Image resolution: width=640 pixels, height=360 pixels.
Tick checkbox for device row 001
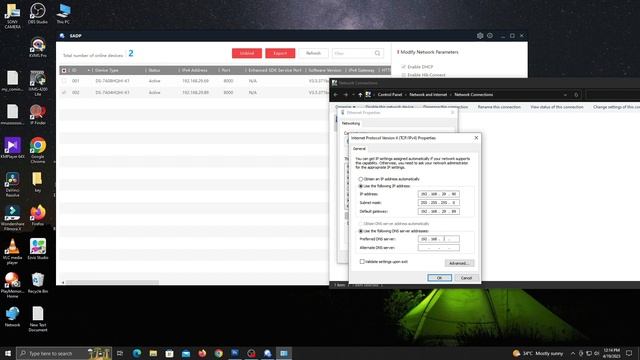click(x=64, y=81)
